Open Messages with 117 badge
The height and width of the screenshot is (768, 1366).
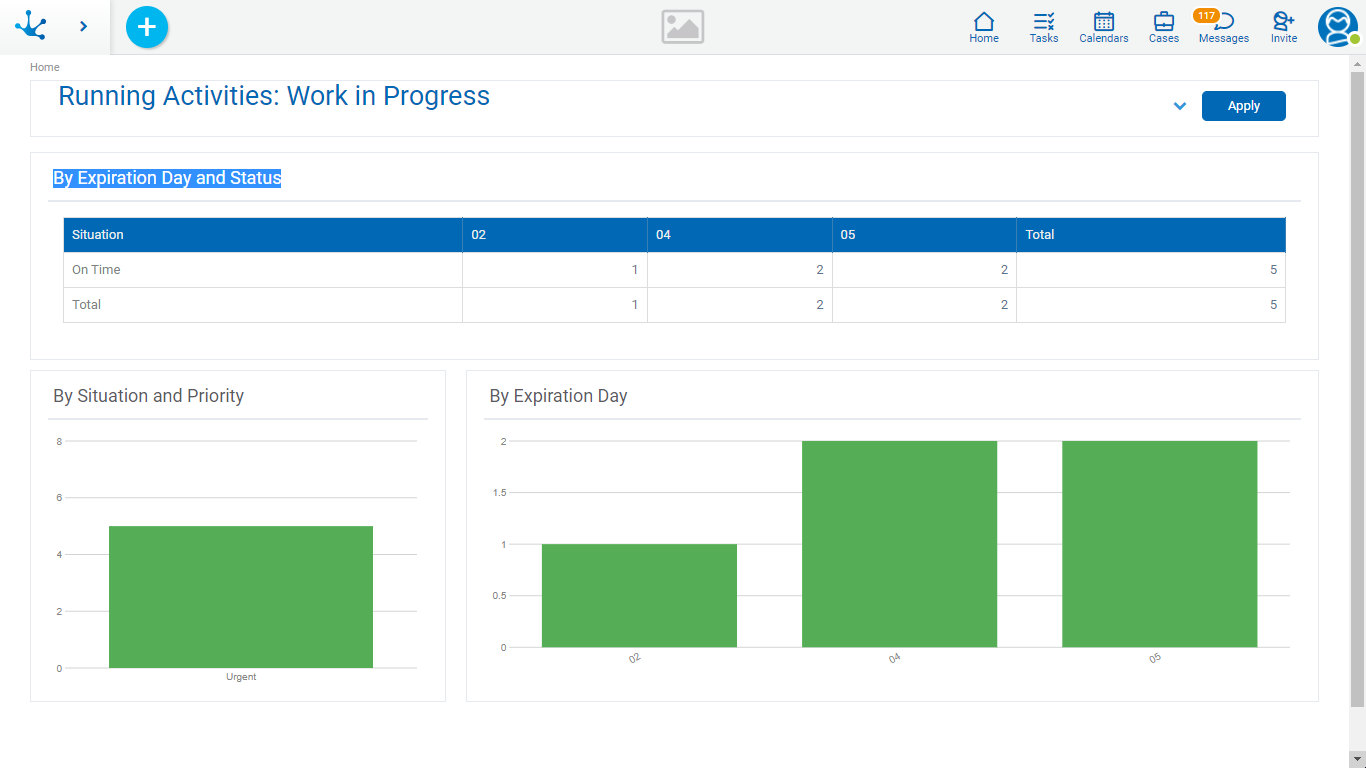pyautogui.click(x=1223, y=27)
